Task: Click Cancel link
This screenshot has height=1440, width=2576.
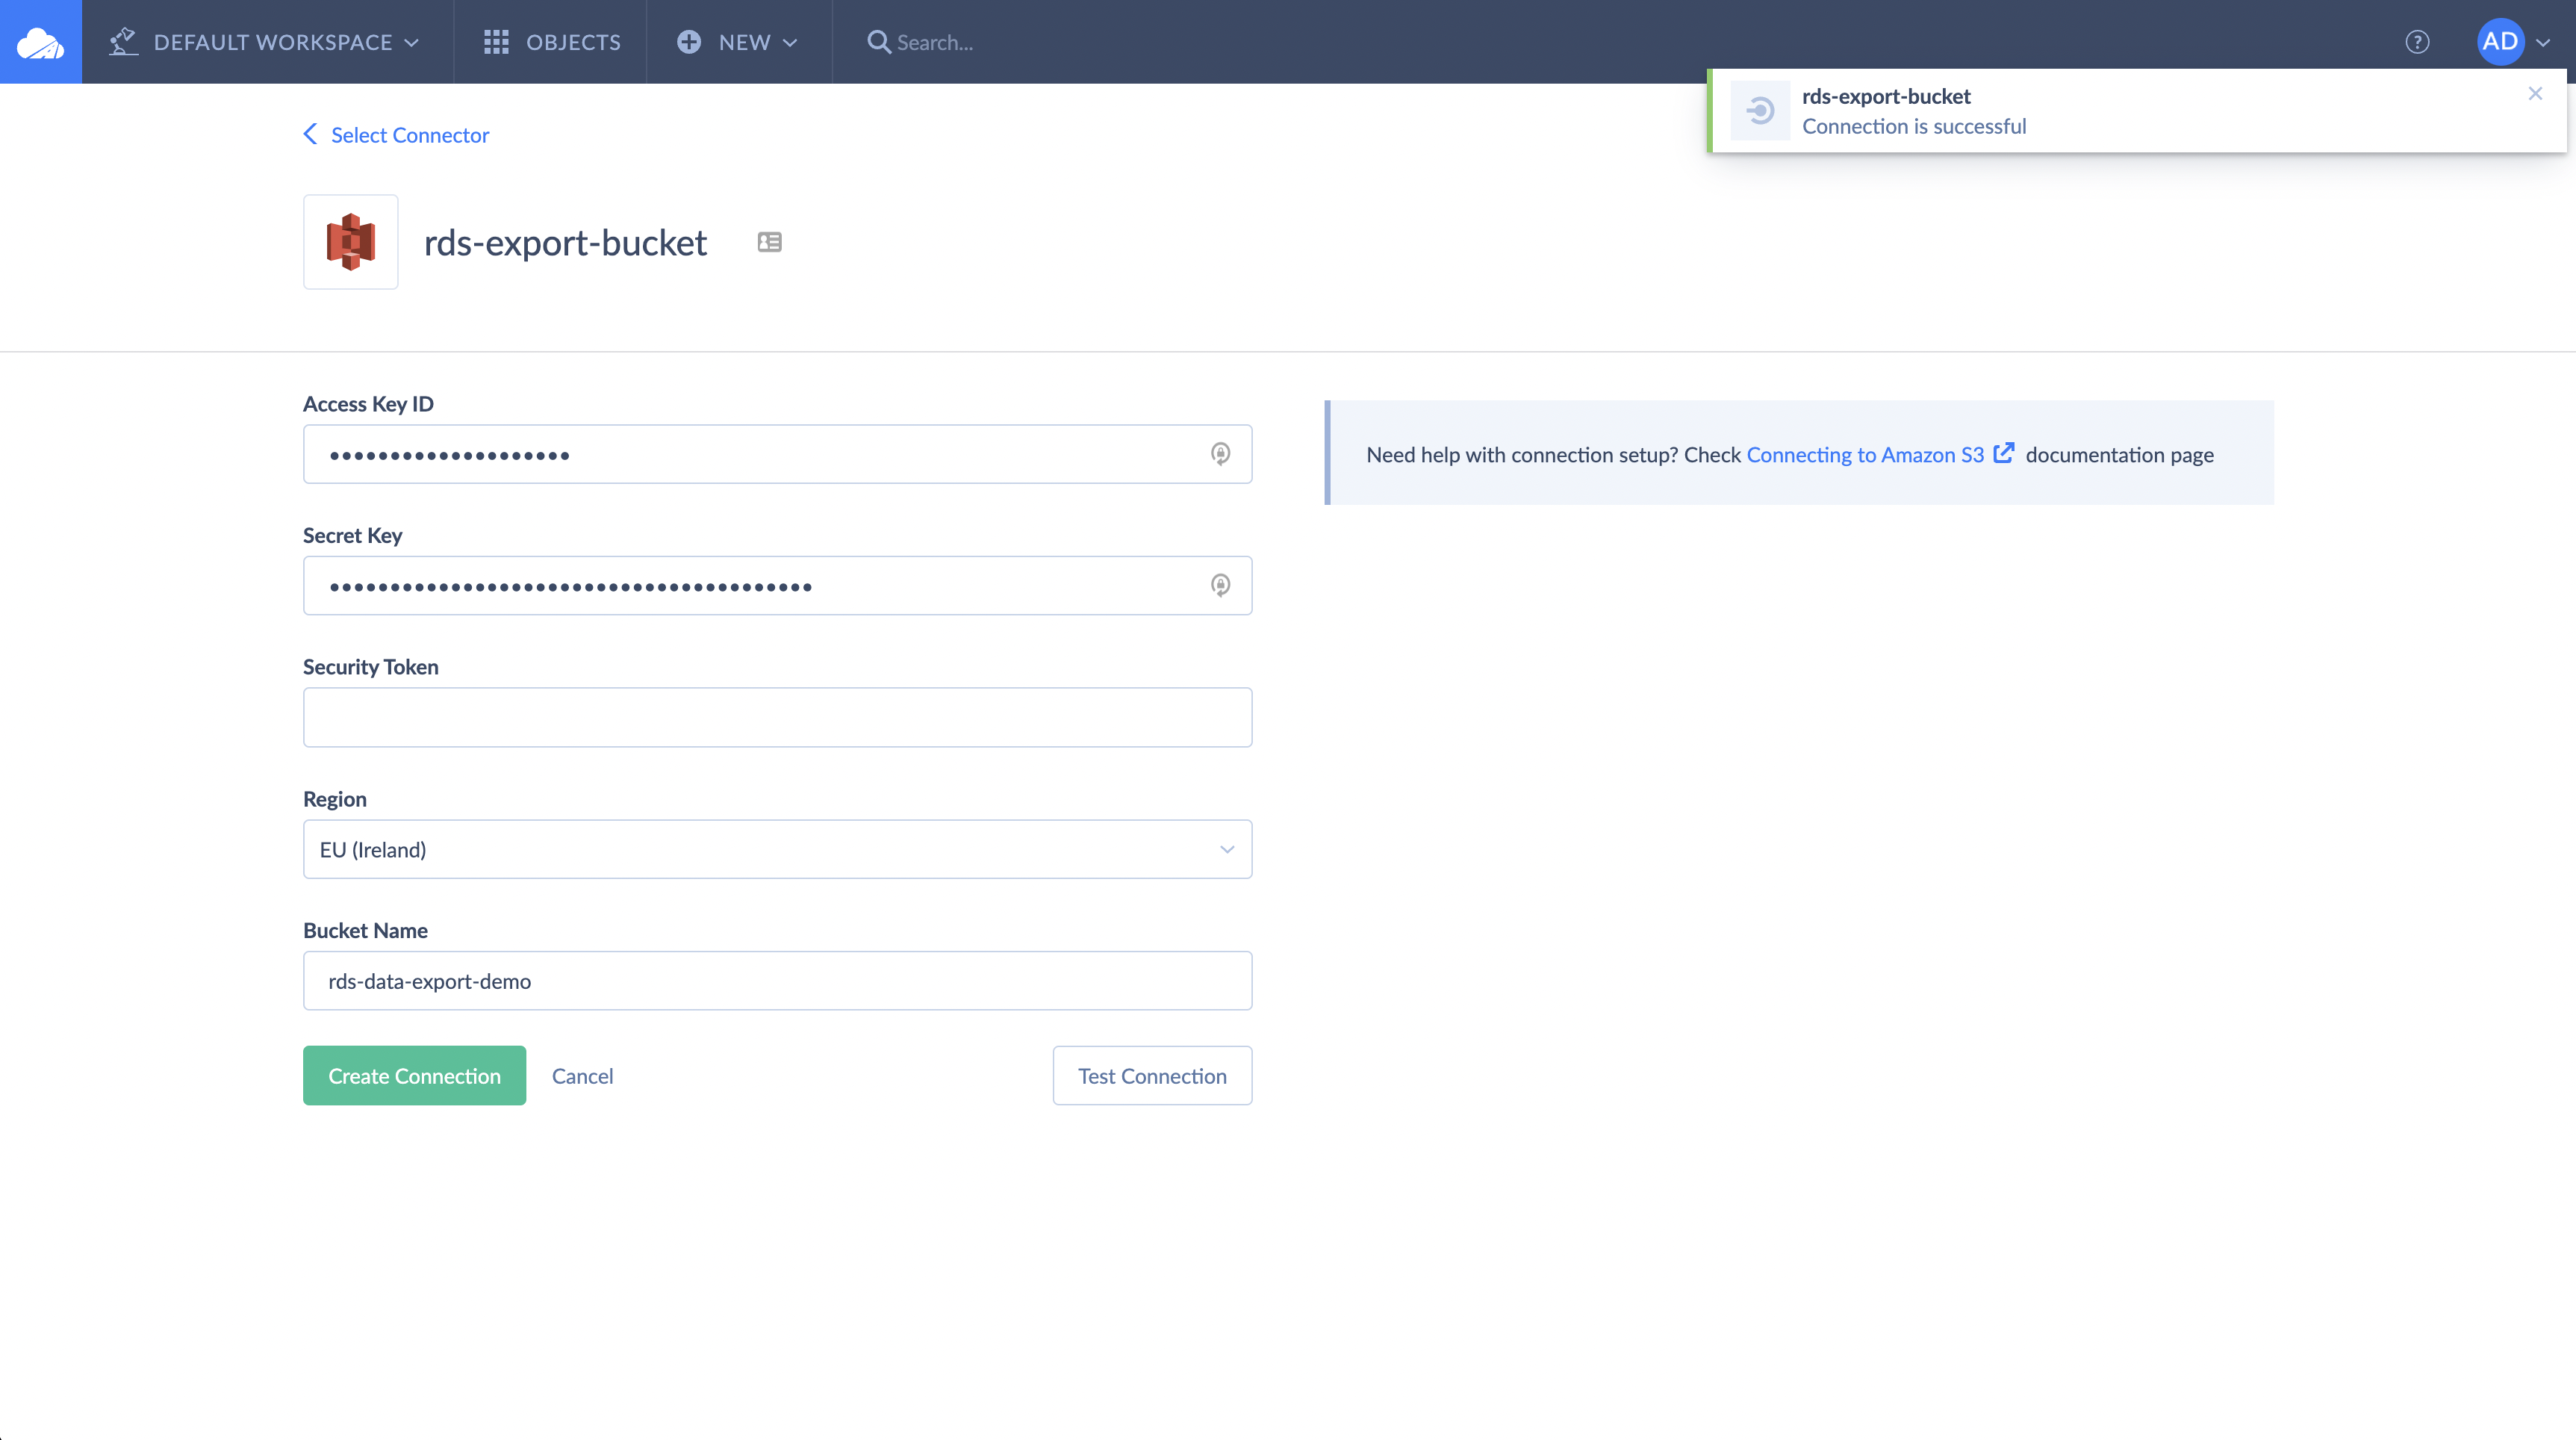Action: (x=582, y=1076)
